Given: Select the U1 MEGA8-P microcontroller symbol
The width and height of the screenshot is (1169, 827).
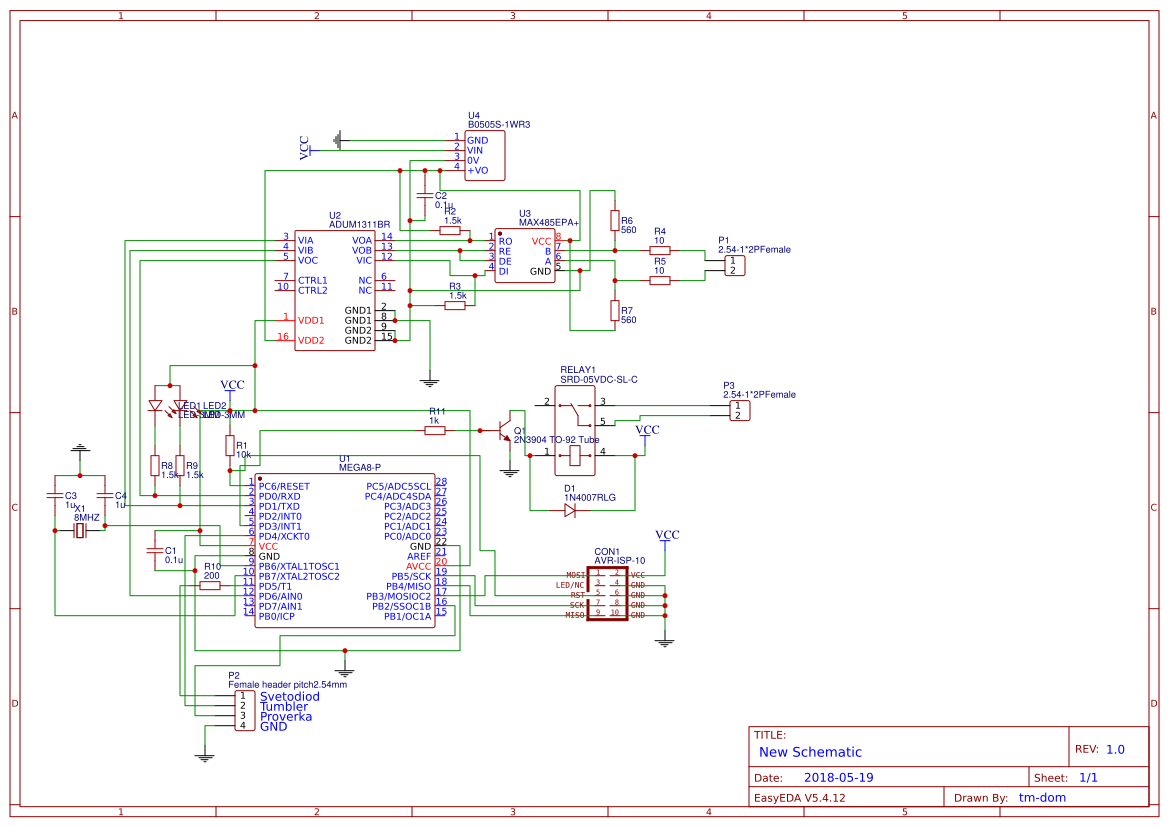Looking at the screenshot, I should point(345,548).
